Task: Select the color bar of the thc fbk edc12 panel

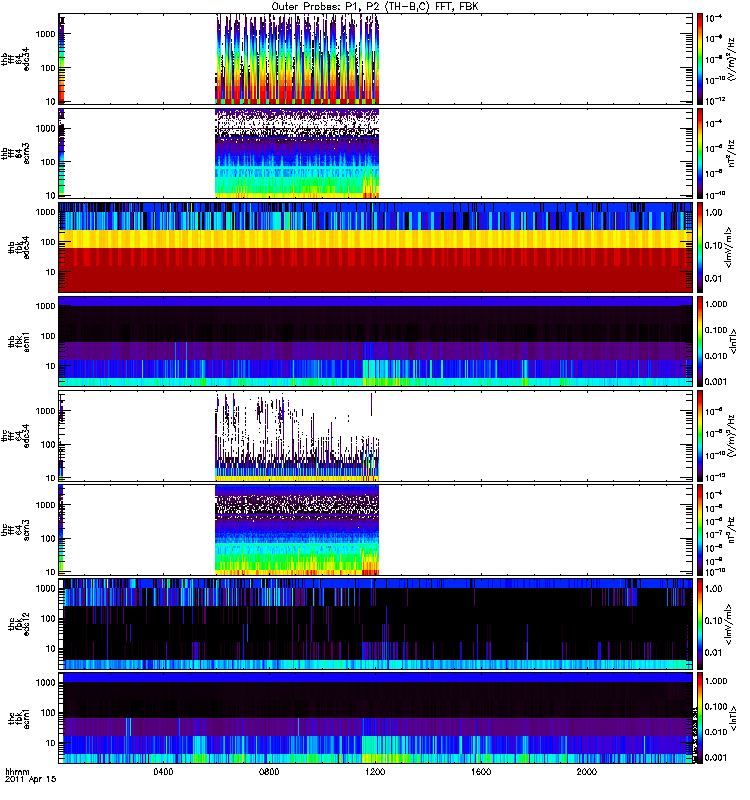Action: (x=700, y=624)
